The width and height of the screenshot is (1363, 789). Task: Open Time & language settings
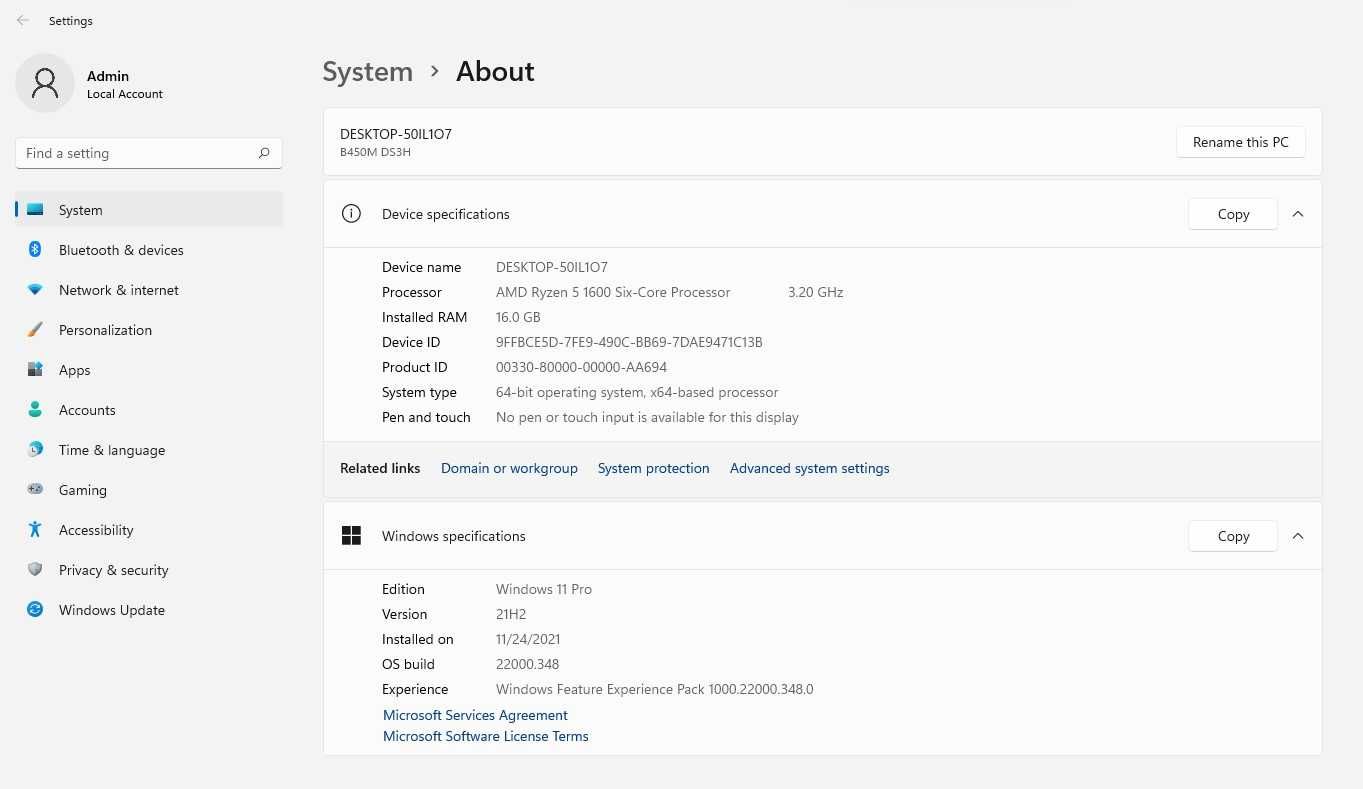pos(149,450)
